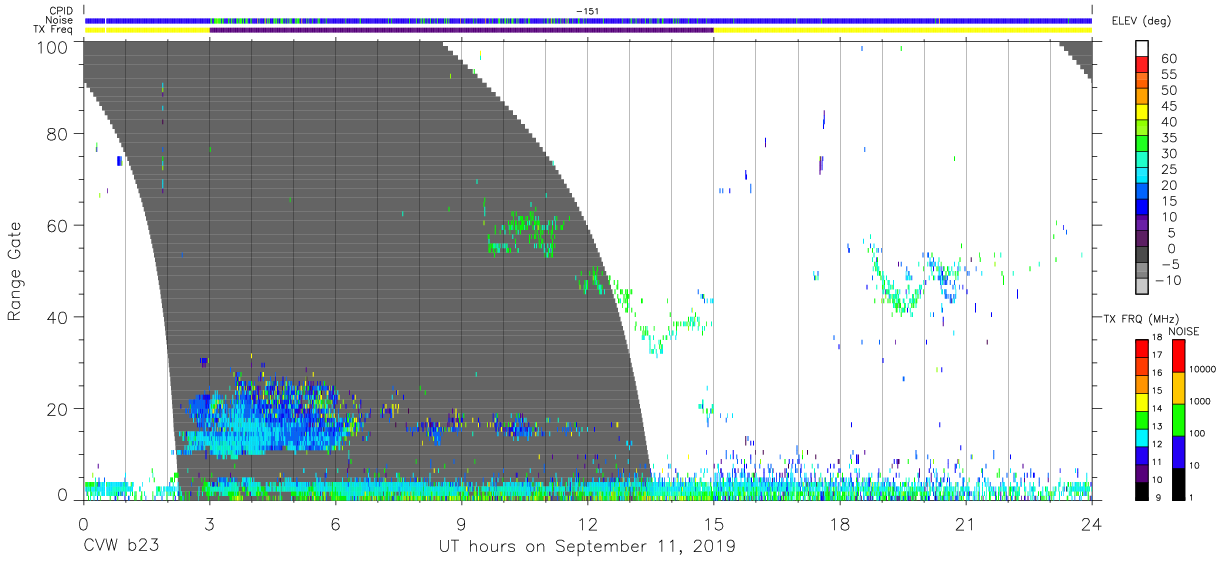Select the red swatch in the TX FRQ colorbar
This screenshot has width=1228, height=567.
click(x=1142, y=349)
